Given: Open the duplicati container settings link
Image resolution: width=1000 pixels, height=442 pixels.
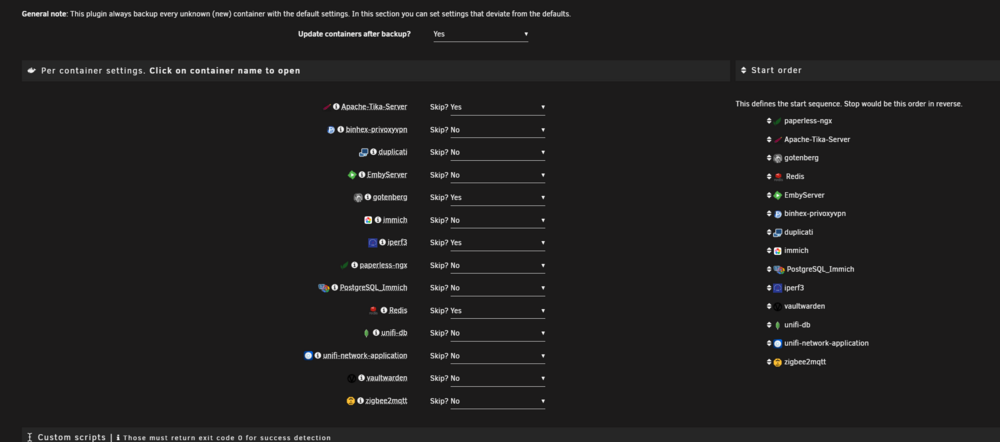Looking at the screenshot, I should pos(393,152).
